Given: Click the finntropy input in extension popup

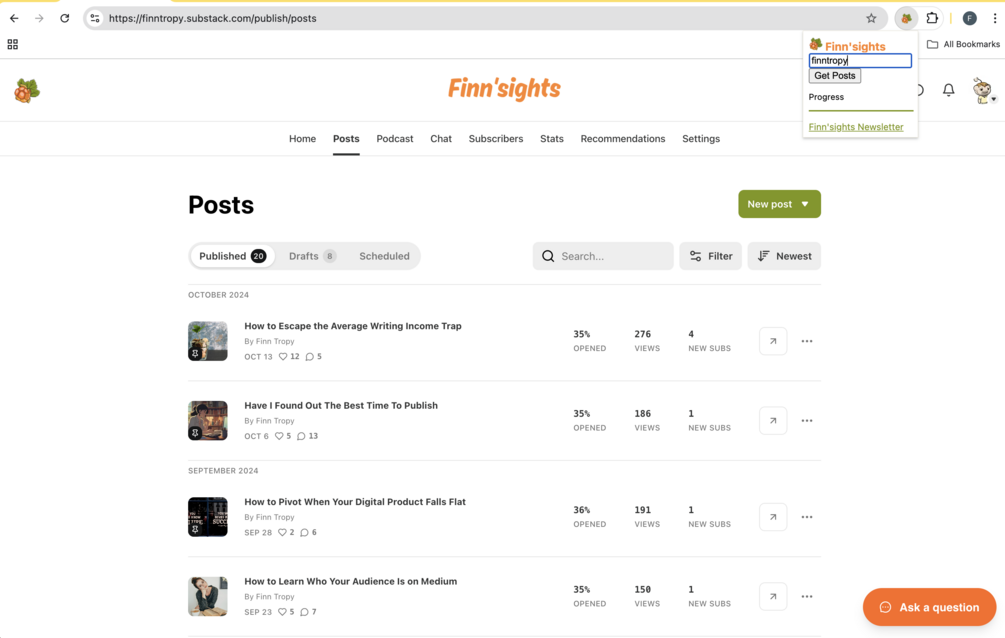Looking at the screenshot, I should point(860,60).
